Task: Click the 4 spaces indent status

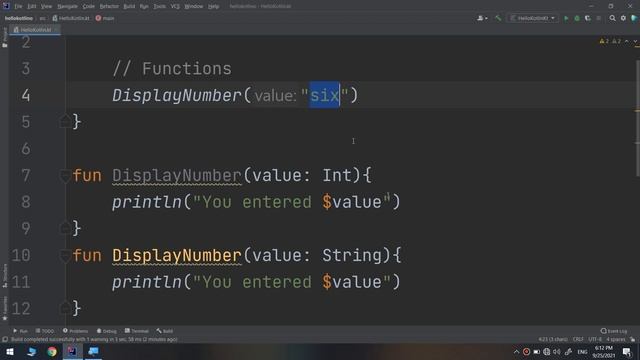Action: [616, 339]
